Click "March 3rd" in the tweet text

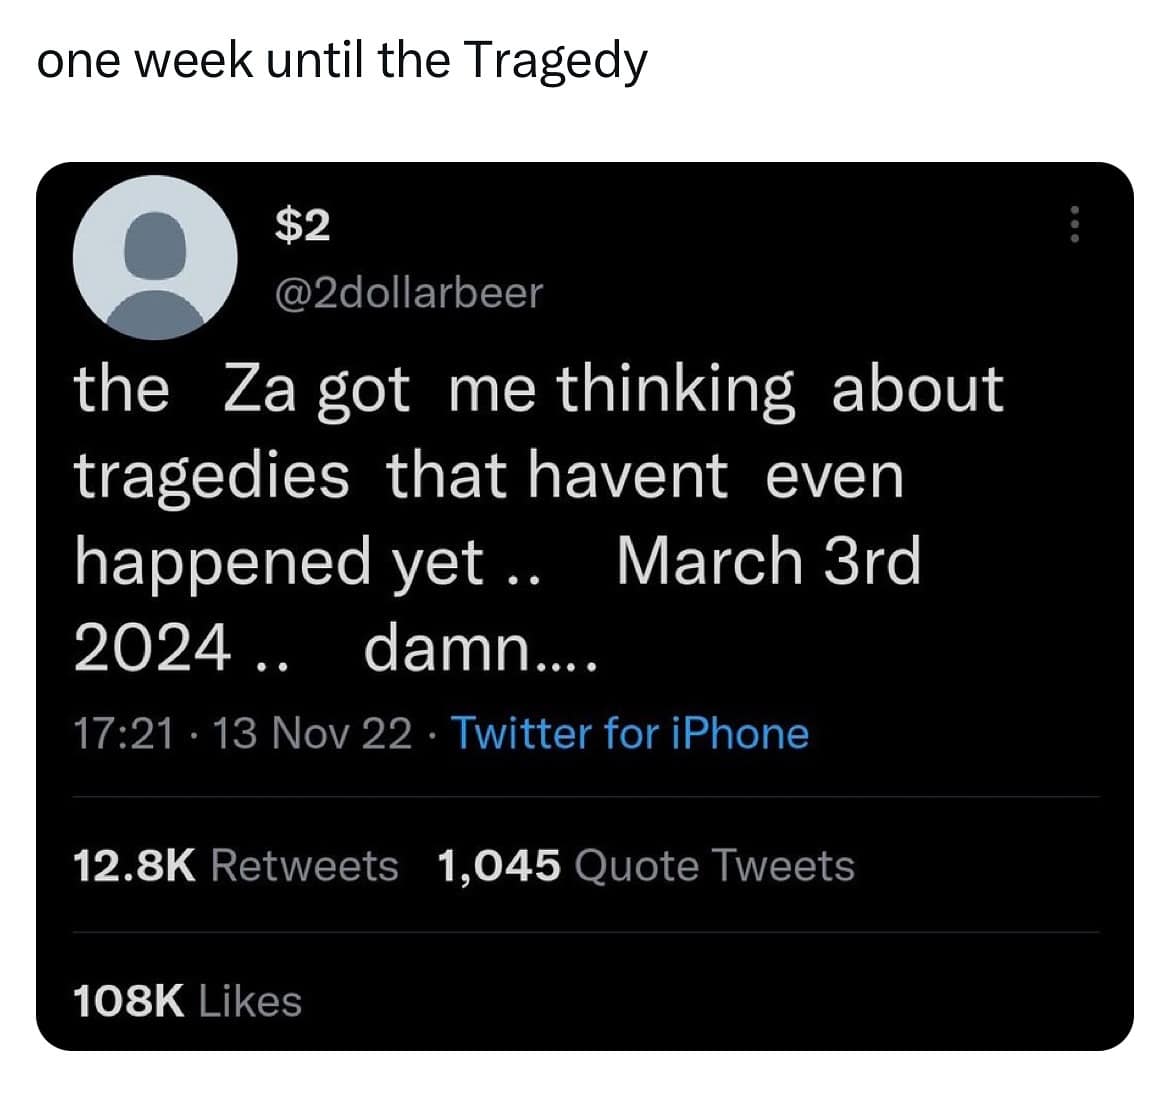point(768,562)
